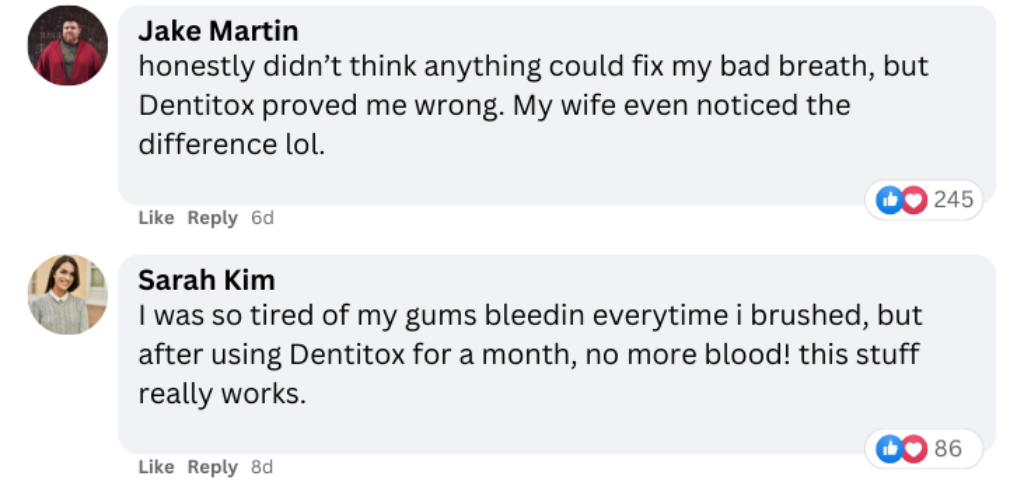
Task: Click thumbs-up reaction icon on Sarah's comment
Action: tap(889, 449)
